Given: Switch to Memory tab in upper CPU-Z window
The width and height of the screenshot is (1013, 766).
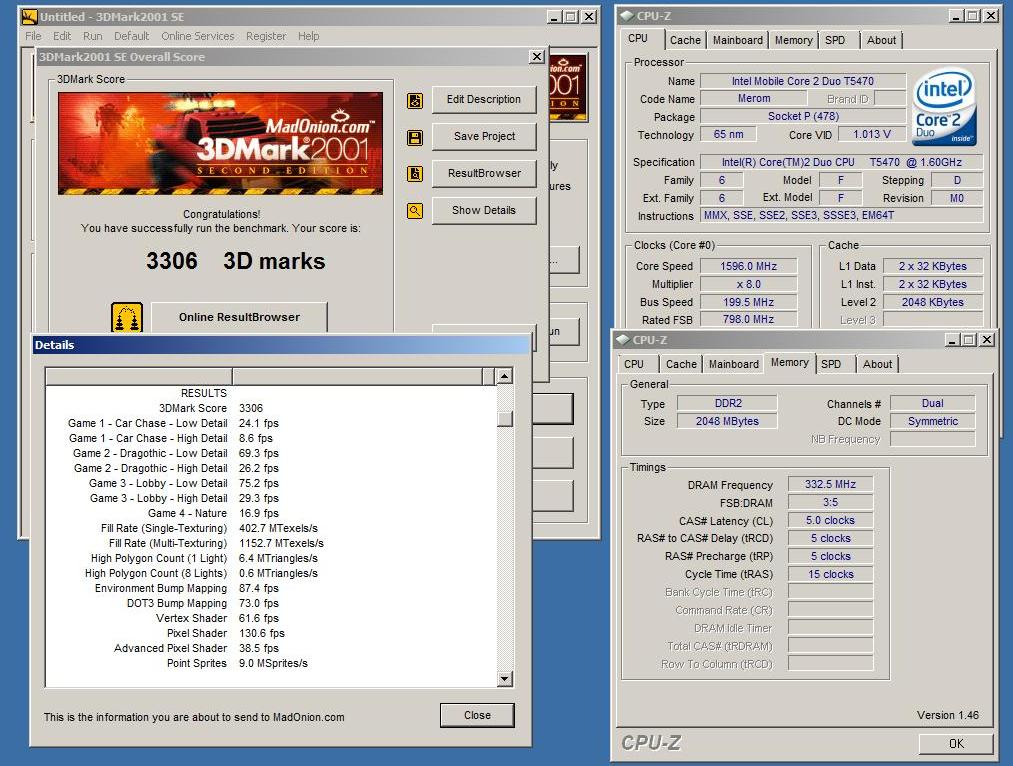Looking at the screenshot, I should 793,40.
